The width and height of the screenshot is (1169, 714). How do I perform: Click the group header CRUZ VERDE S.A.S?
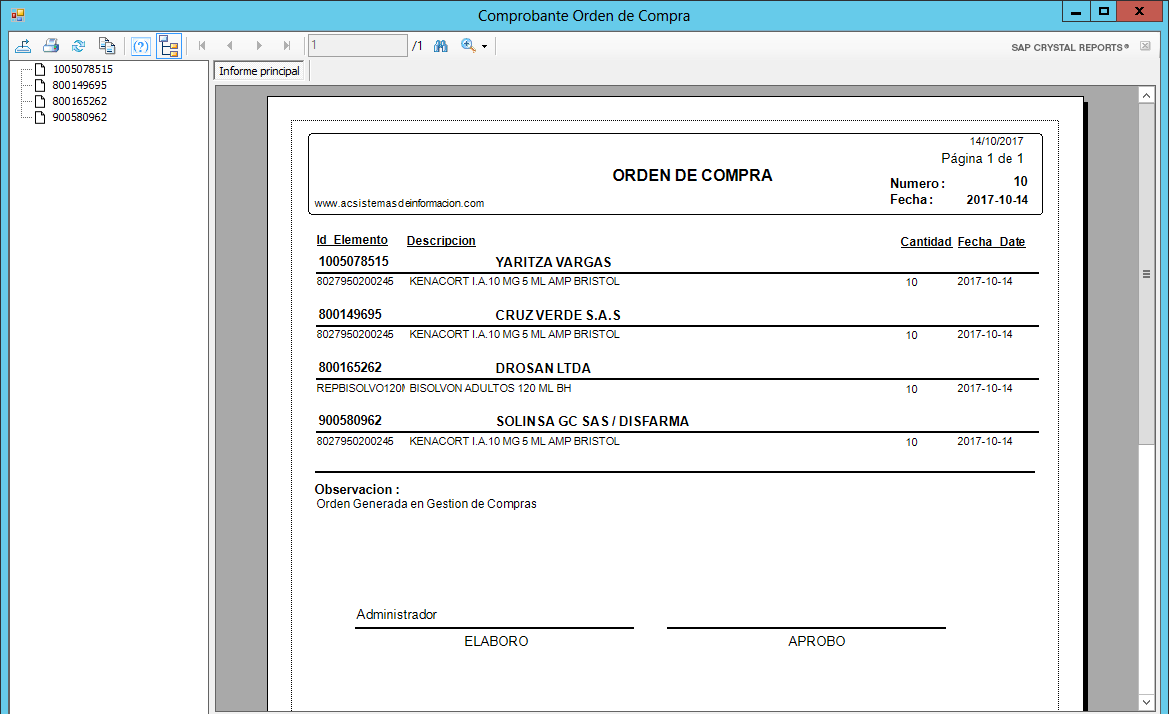[558, 315]
